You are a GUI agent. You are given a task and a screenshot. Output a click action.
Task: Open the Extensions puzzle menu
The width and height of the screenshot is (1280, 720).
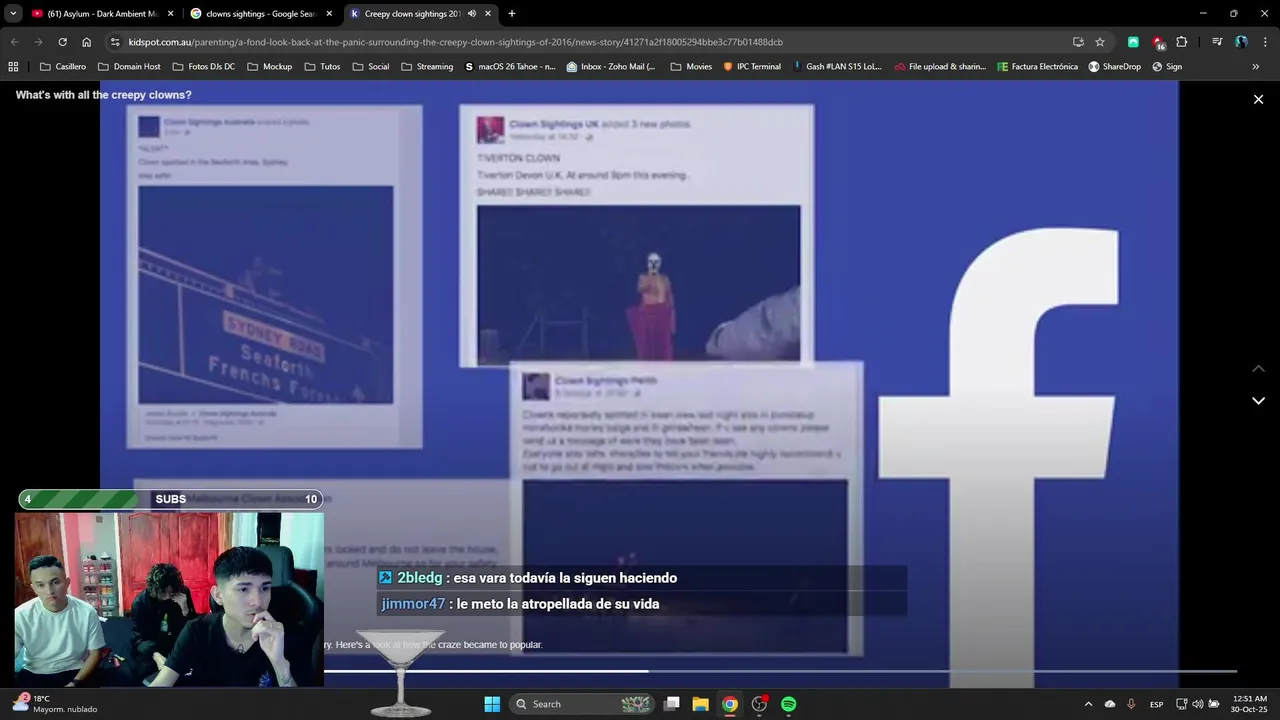[1182, 42]
